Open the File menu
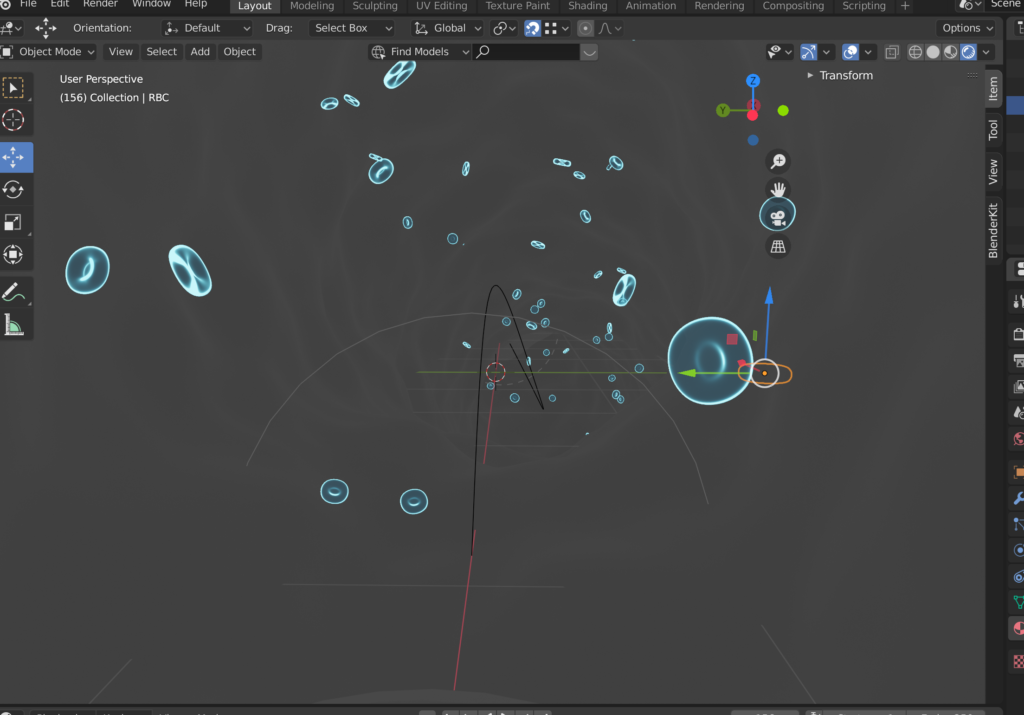This screenshot has height=715, width=1024. click(28, 5)
